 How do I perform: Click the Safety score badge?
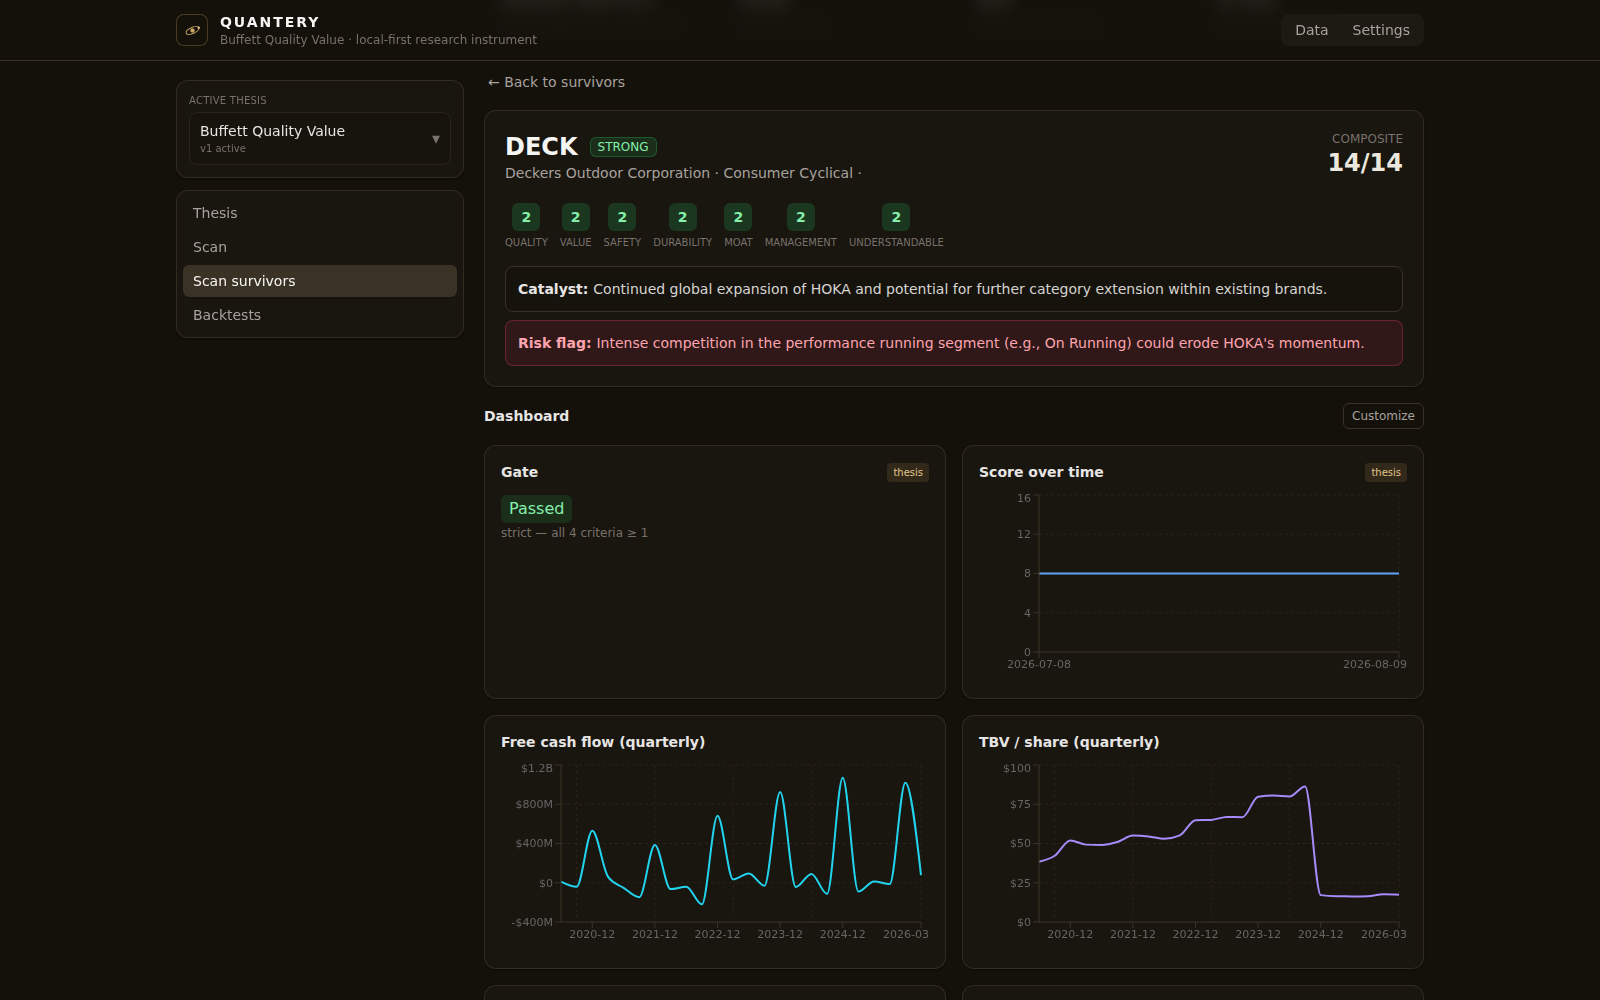[x=622, y=217]
